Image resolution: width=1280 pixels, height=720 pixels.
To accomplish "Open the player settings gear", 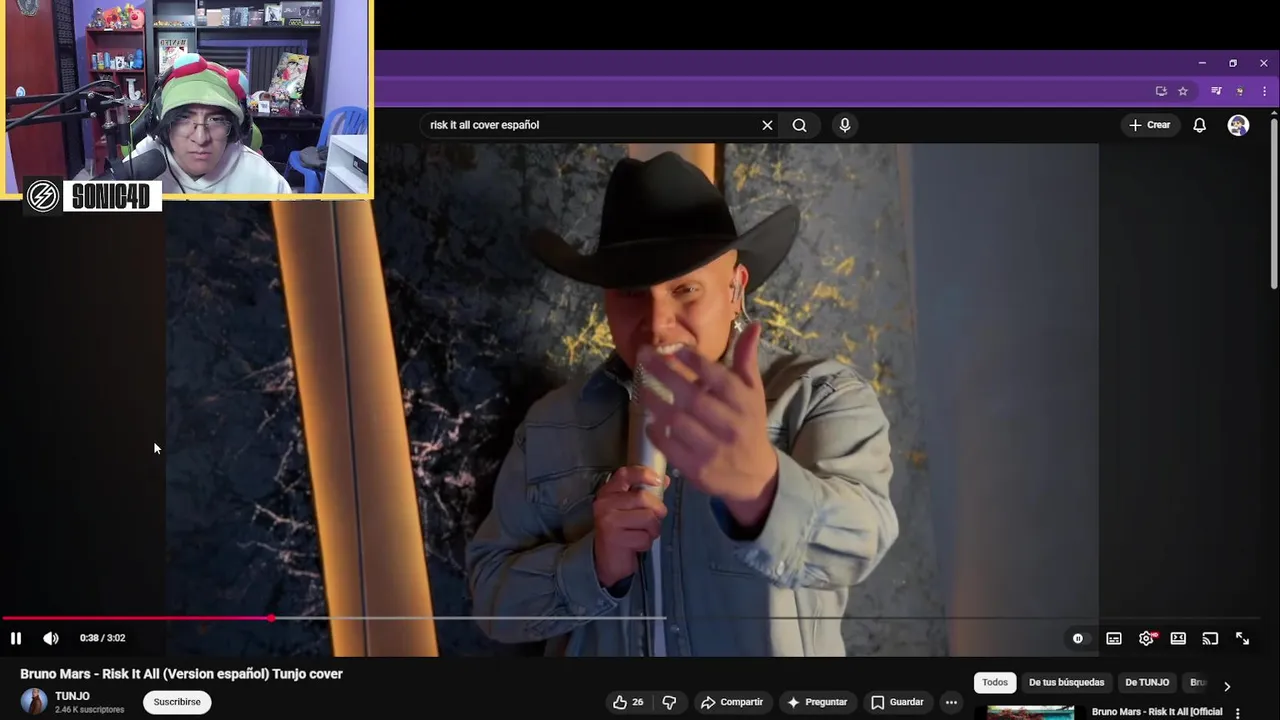I will (1146, 638).
